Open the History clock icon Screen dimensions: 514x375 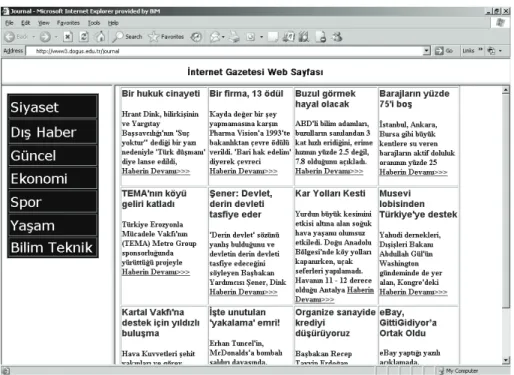click(196, 37)
